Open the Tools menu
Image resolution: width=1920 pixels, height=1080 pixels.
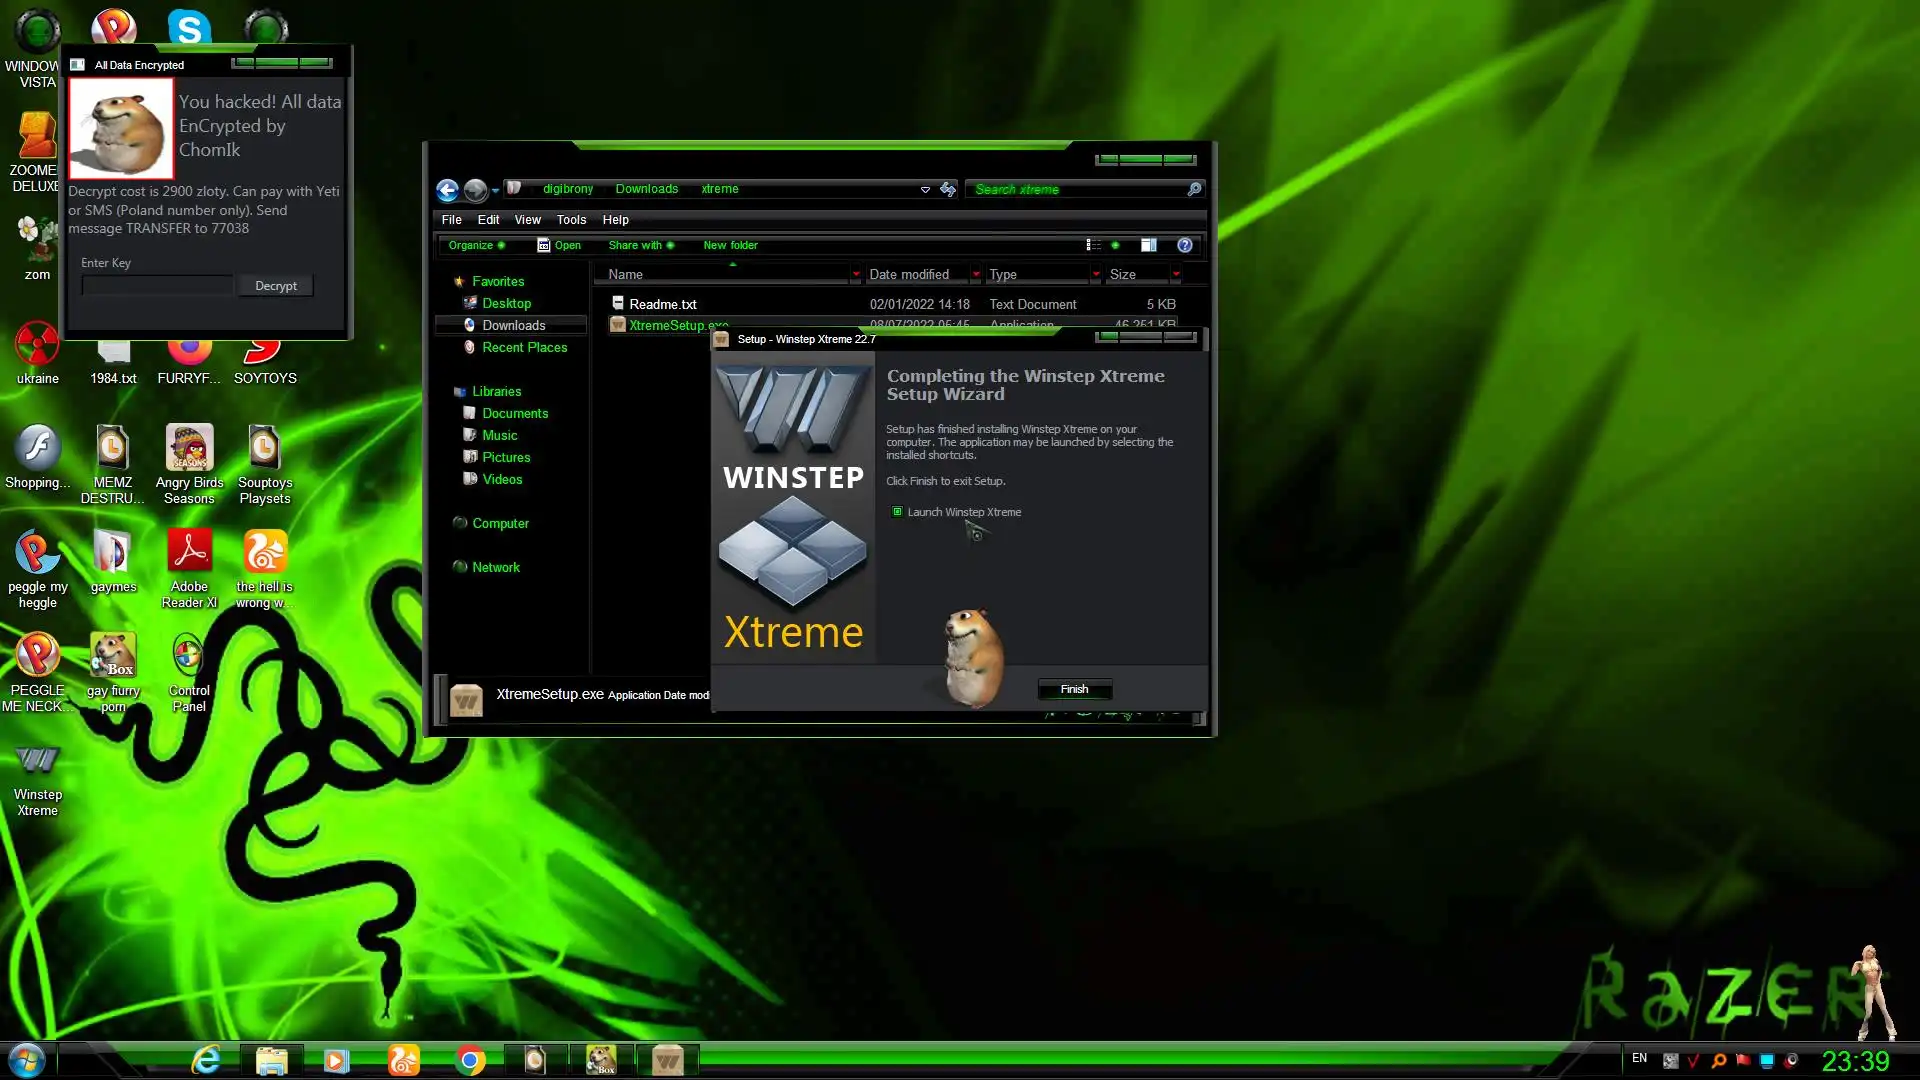coord(571,220)
